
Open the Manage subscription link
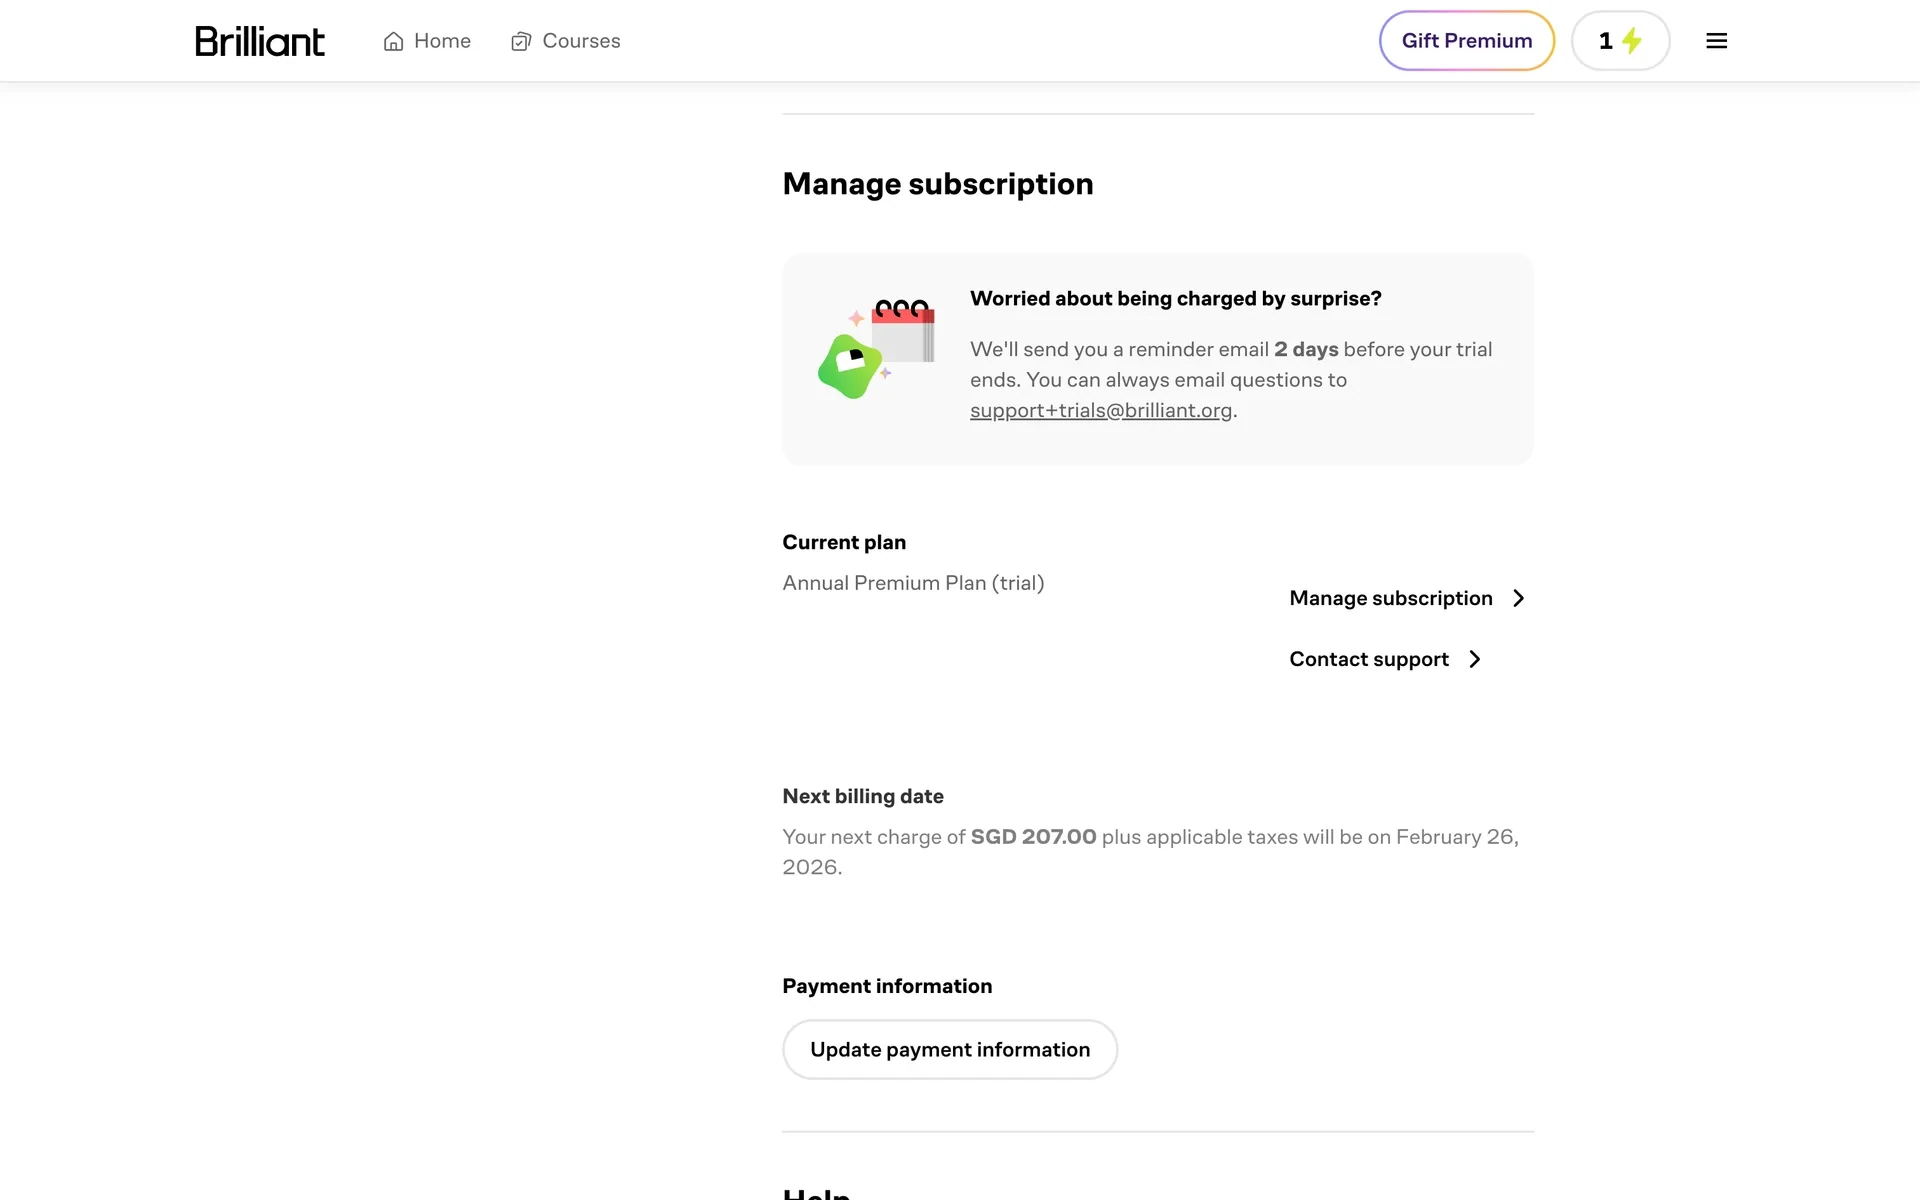(x=1407, y=598)
